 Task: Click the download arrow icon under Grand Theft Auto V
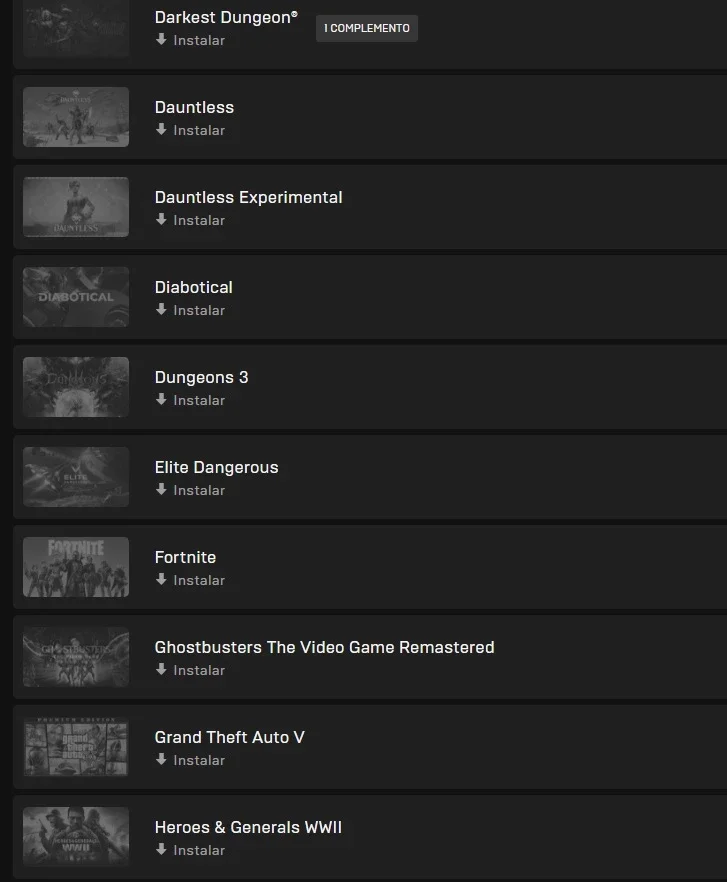pos(161,759)
